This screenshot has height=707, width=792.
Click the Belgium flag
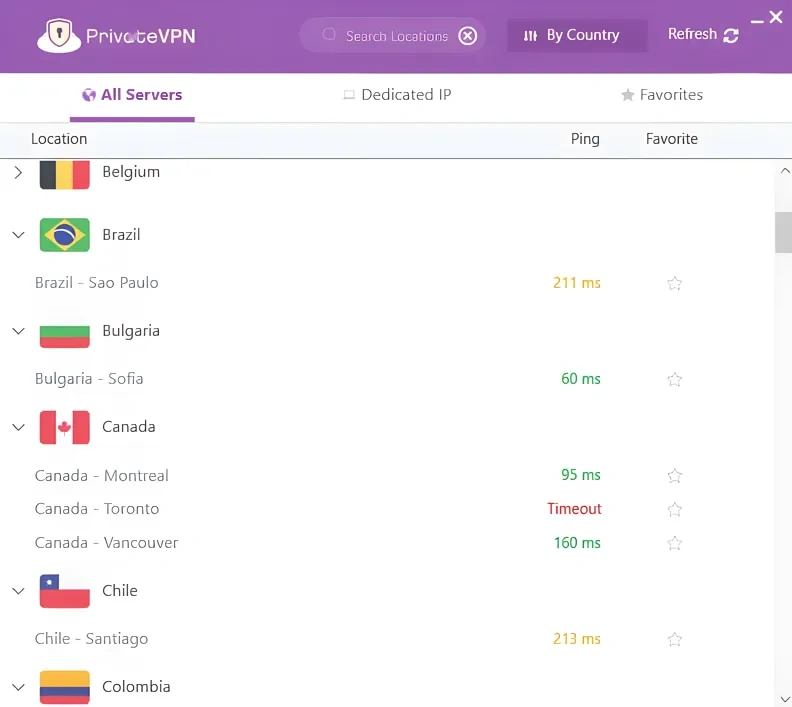point(65,174)
